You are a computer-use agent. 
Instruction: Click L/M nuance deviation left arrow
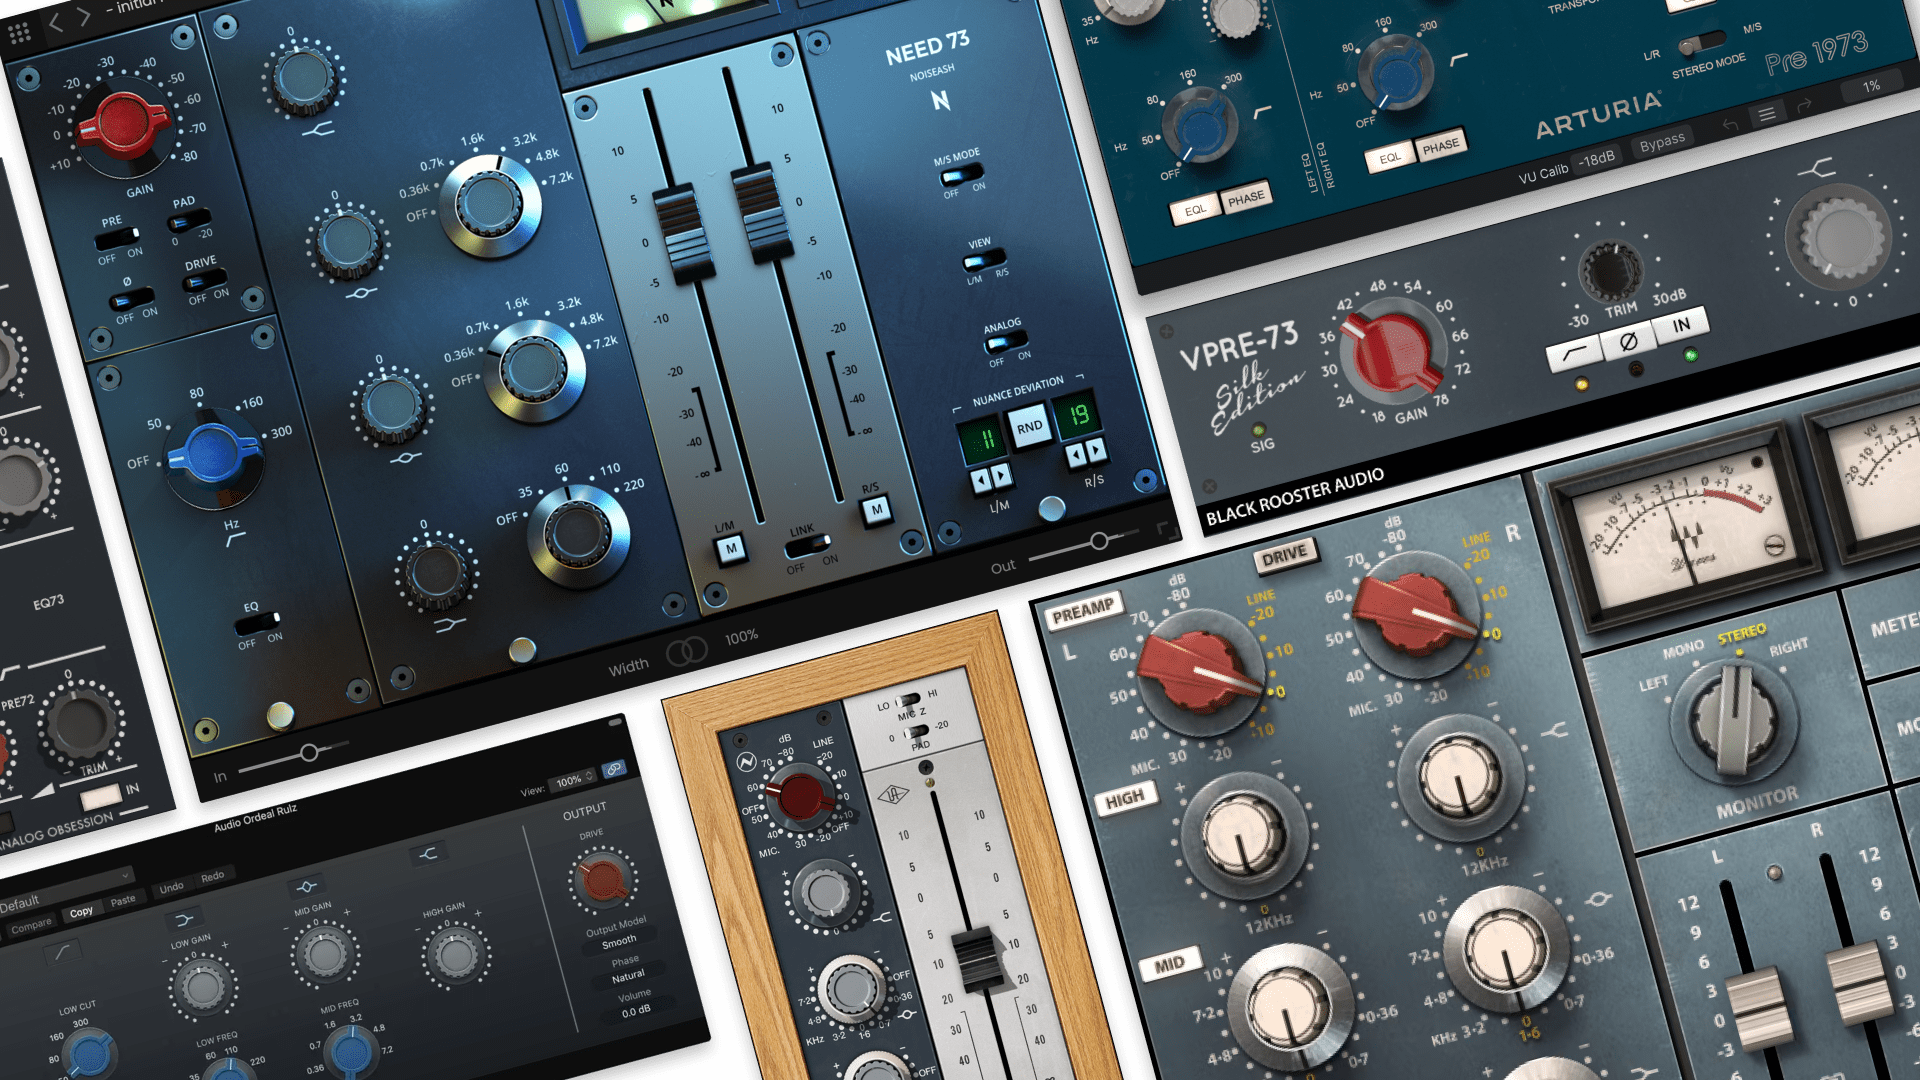(980, 480)
